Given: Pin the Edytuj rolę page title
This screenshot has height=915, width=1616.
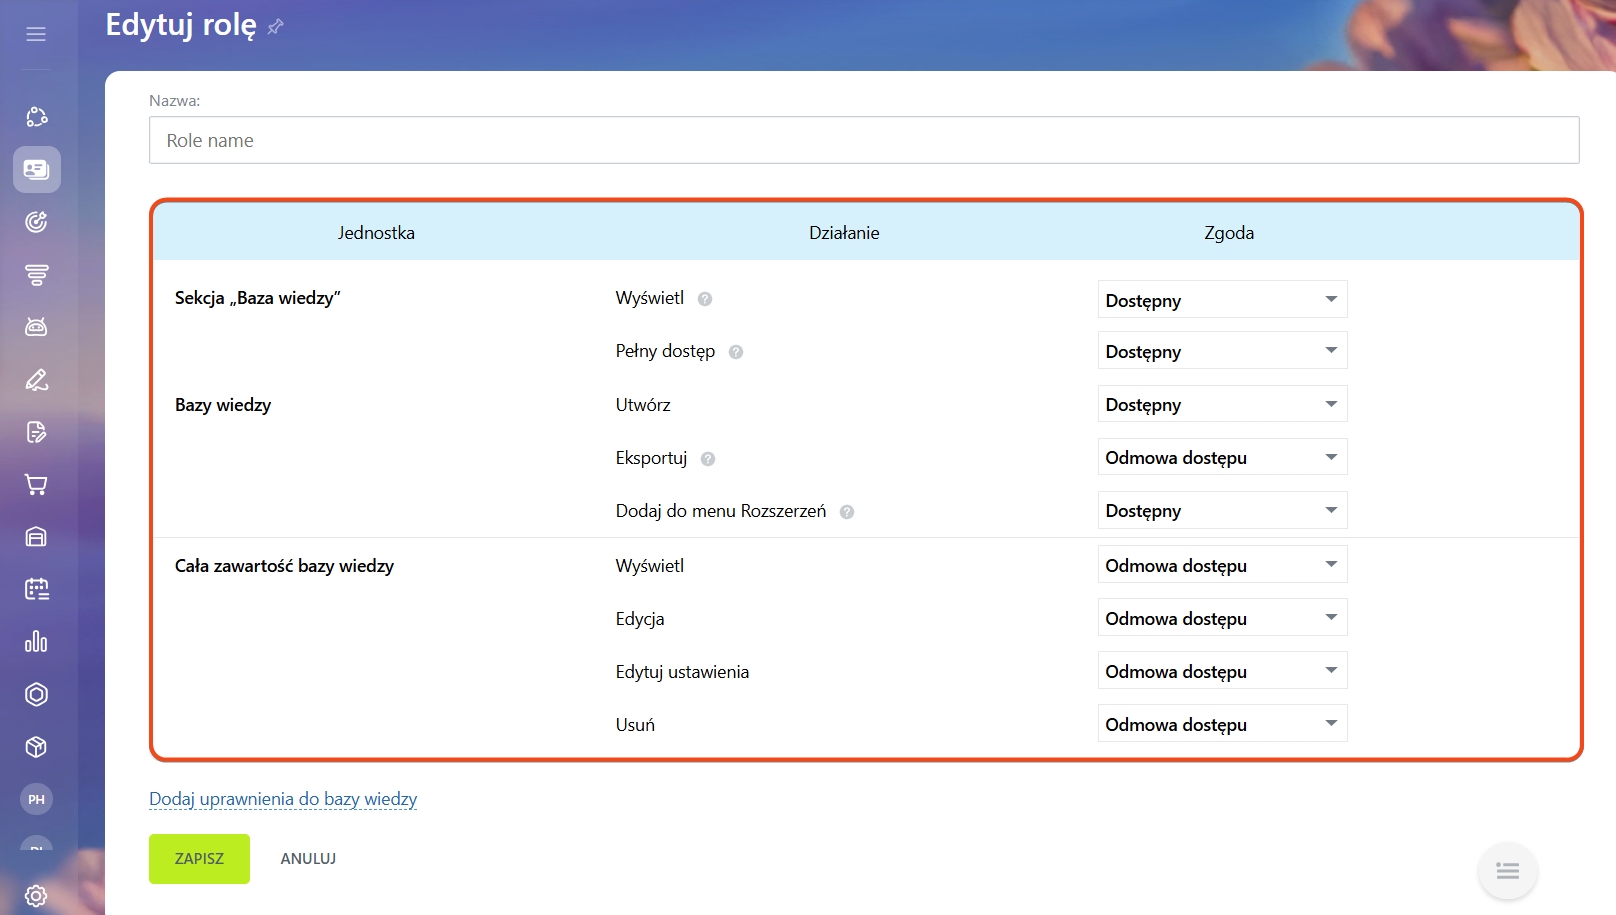Looking at the screenshot, I should point(276,27).
